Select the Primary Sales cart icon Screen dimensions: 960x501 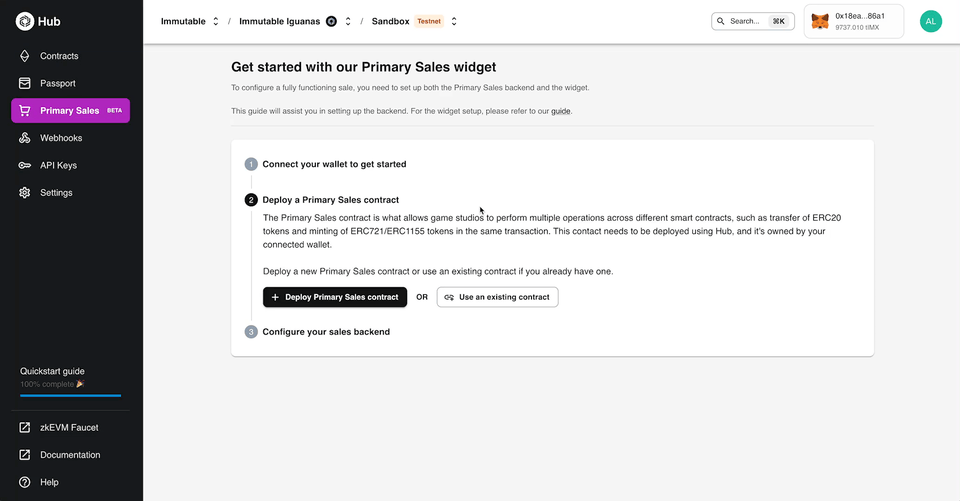[25, 110]
